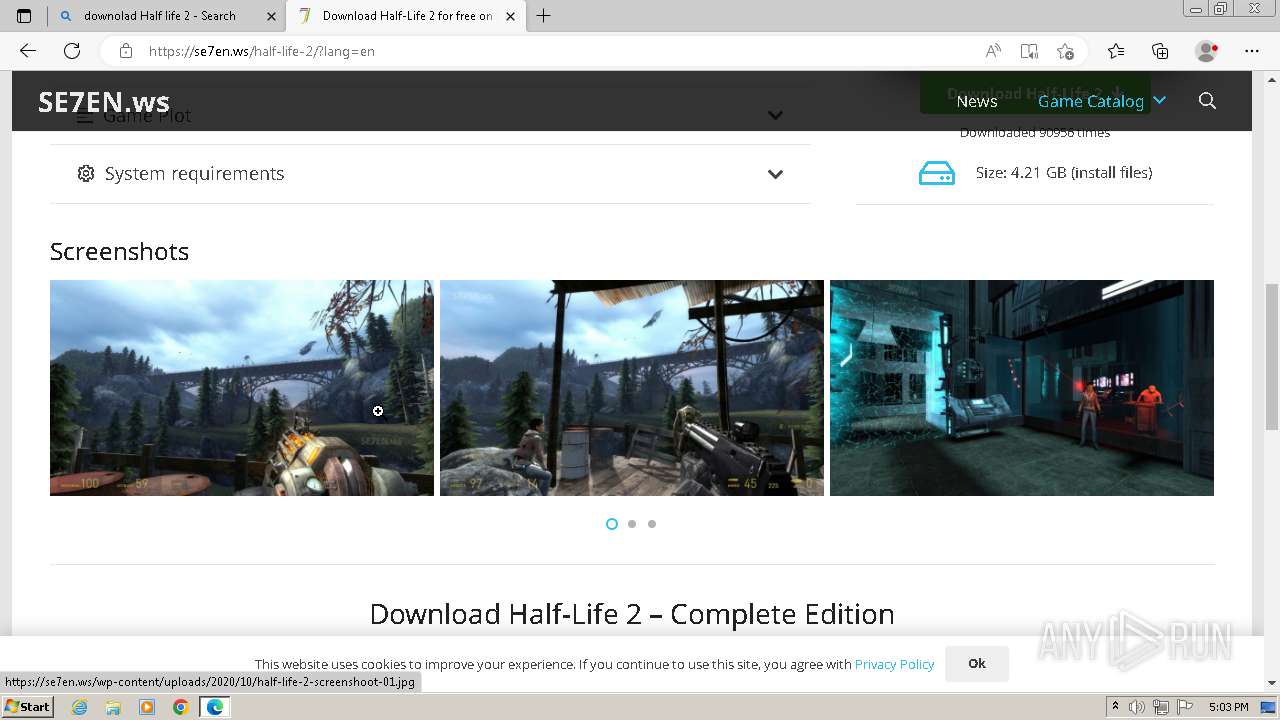Open network status tray icon
This screenshot has width=1280, height=720.
[x=1162, y=707]
